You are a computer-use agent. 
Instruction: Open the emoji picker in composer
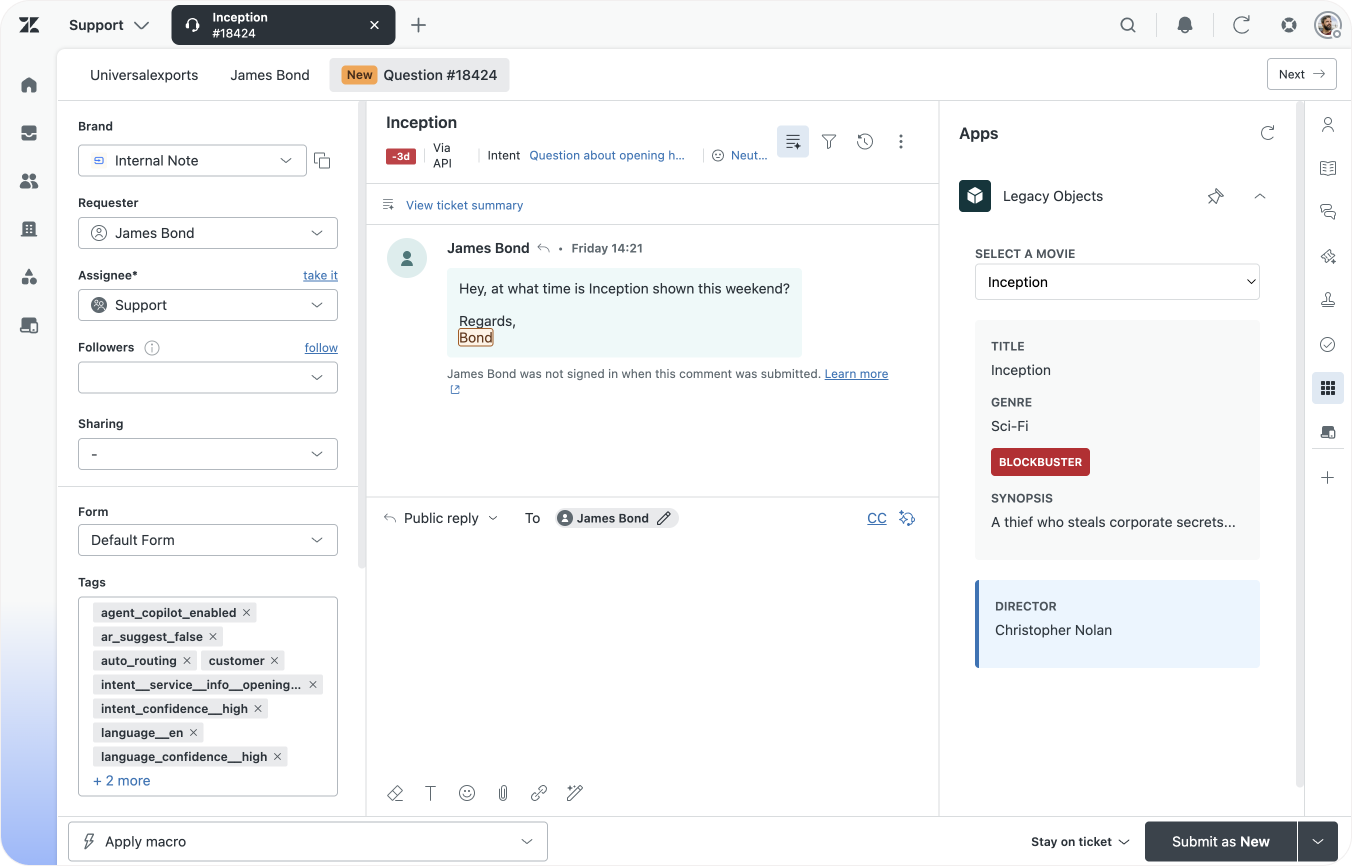(x=467, y=793)
